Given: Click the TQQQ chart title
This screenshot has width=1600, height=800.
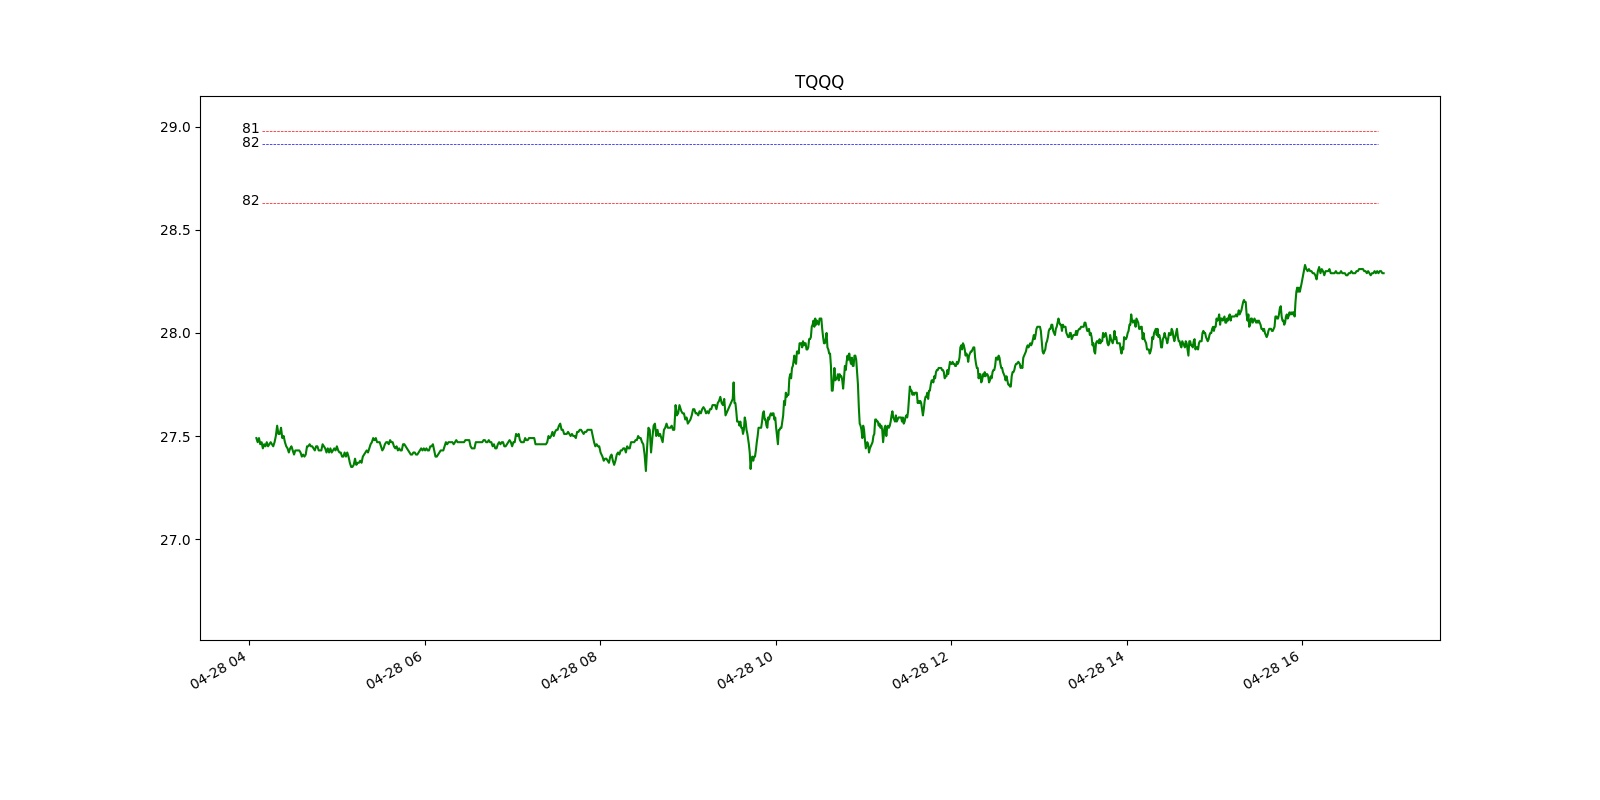Looking at the screenshot, I should [x=819, y=82].
